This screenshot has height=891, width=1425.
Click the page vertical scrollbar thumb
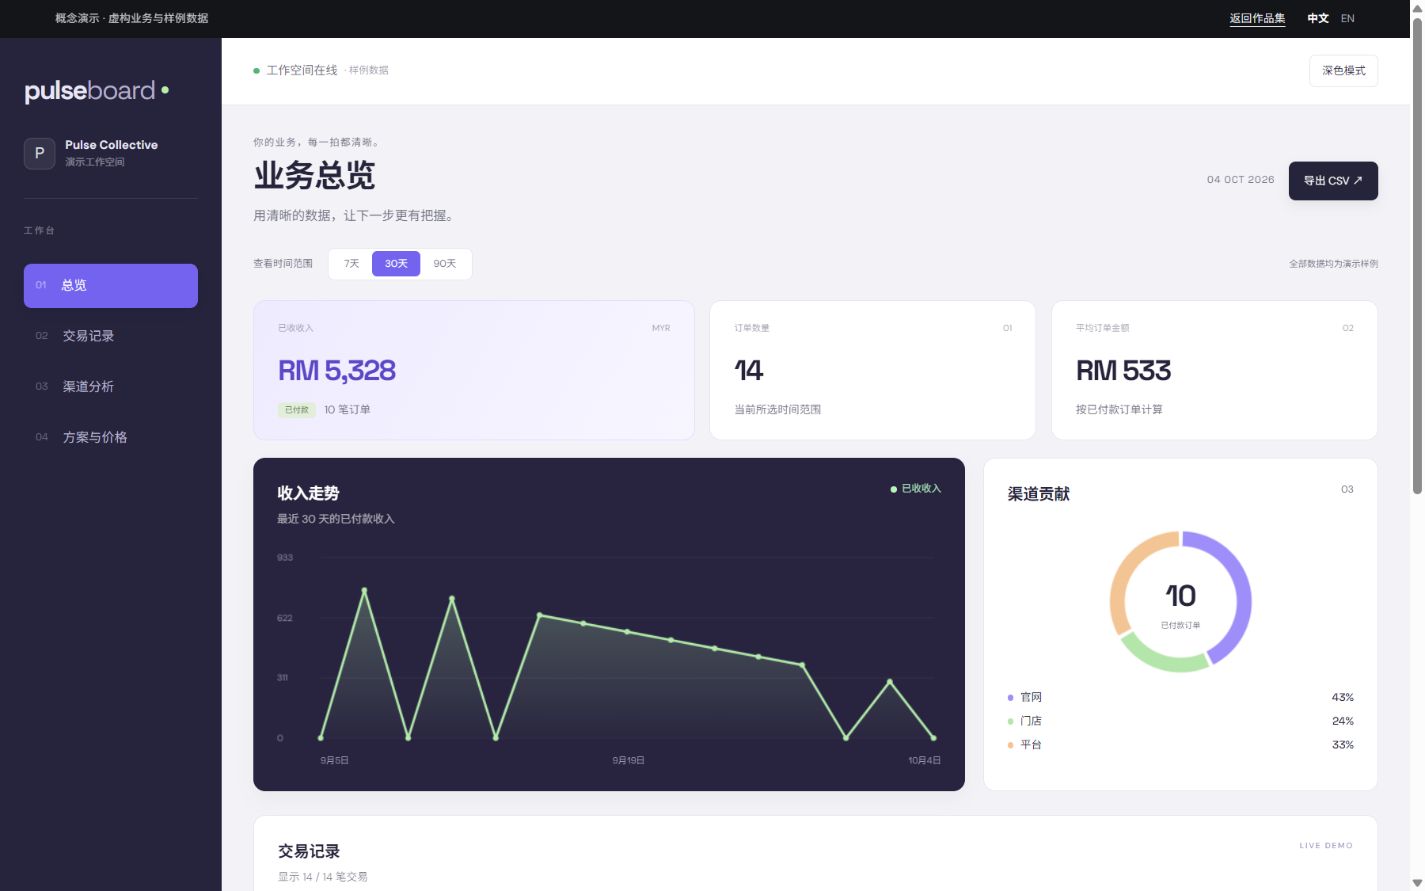coord(1417,255)
